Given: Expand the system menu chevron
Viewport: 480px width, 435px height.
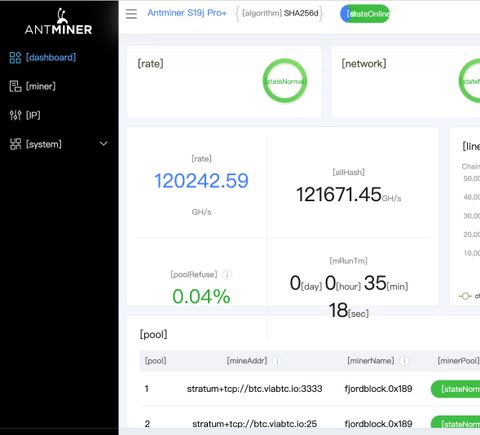Looking at the screenshot, I should click(x=104, y=144).
